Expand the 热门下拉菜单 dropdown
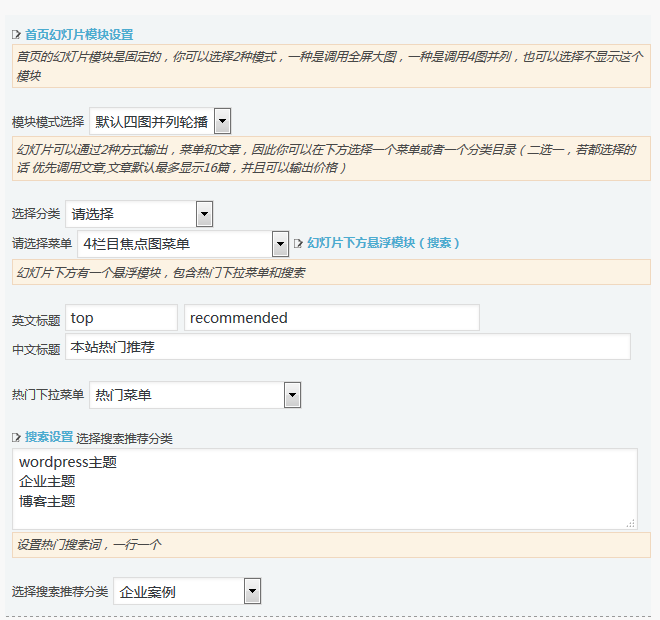660x620 pixels. point(195,395)
